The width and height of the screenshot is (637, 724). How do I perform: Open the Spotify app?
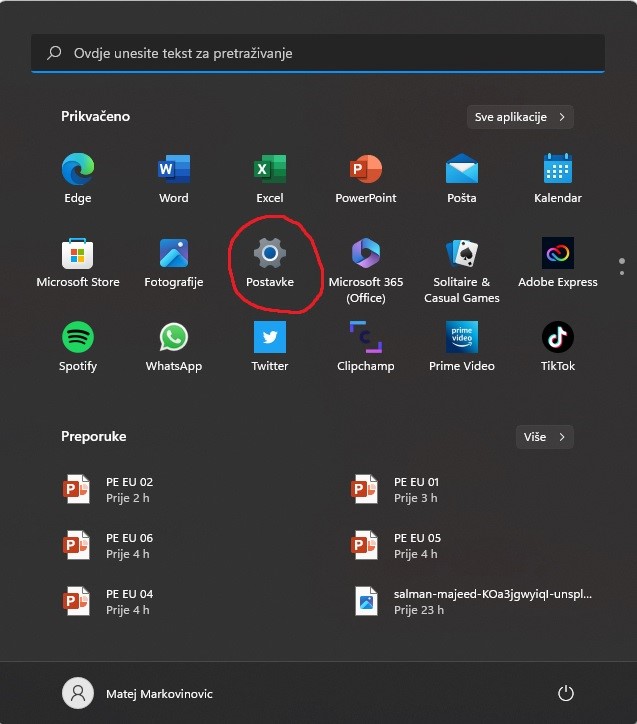click(78, 346)
